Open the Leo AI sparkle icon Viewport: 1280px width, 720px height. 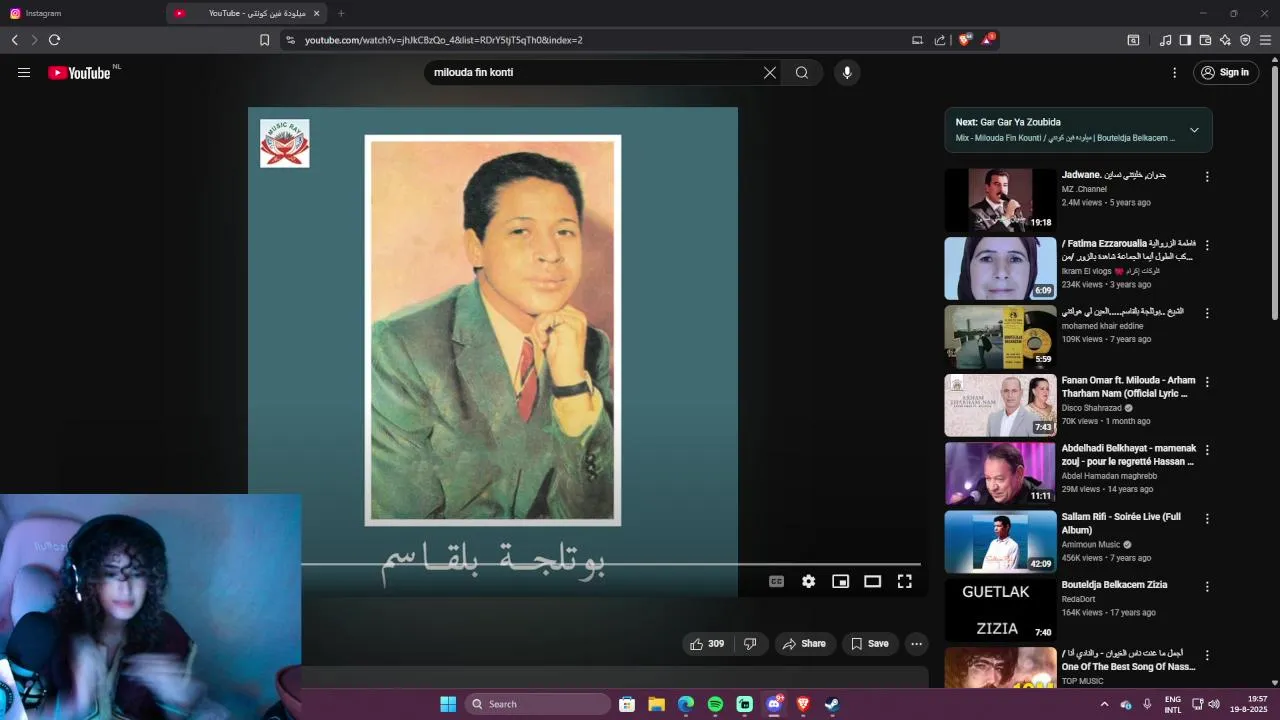1225,40
